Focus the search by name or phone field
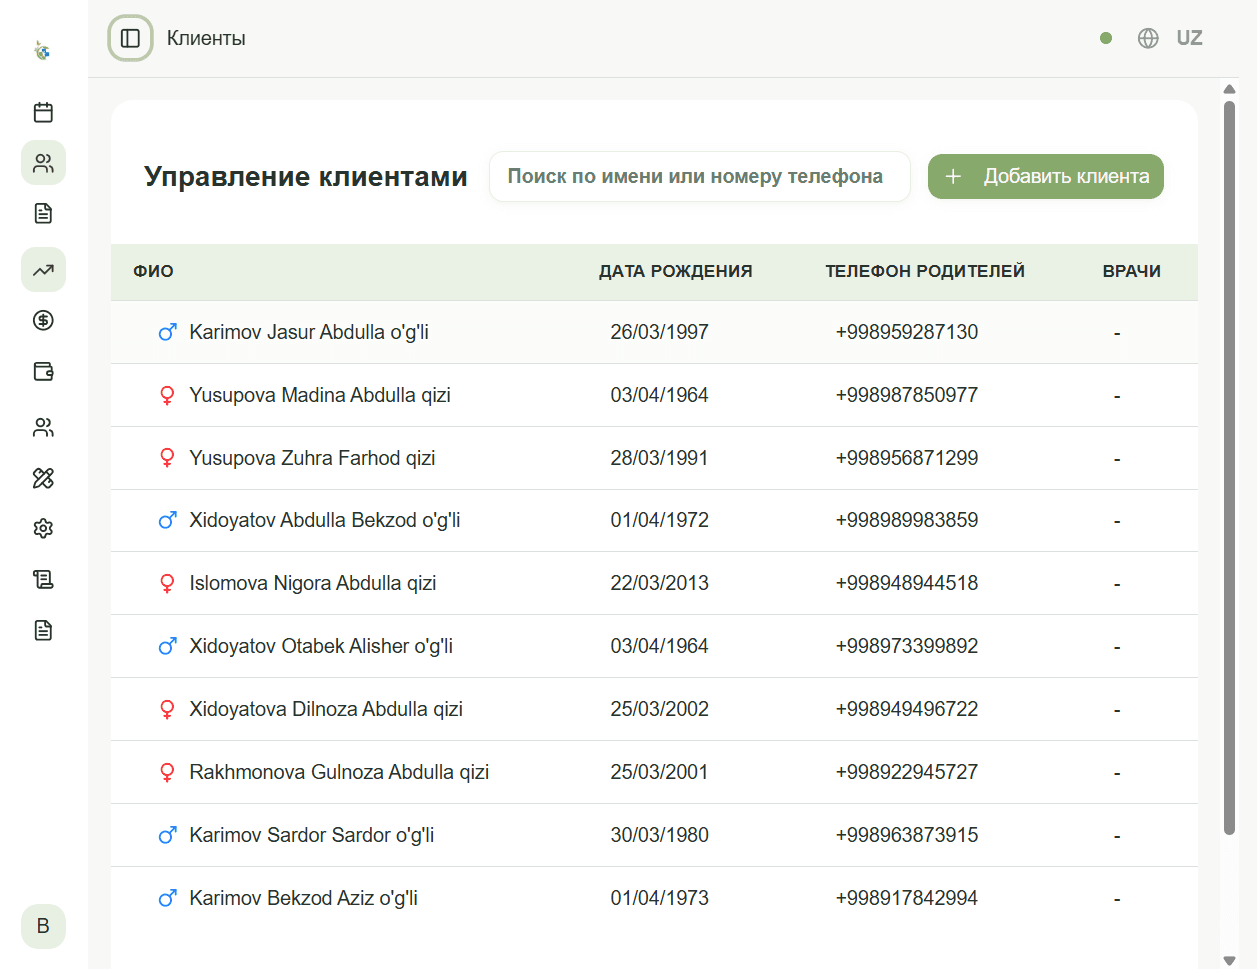 [700, 176]
